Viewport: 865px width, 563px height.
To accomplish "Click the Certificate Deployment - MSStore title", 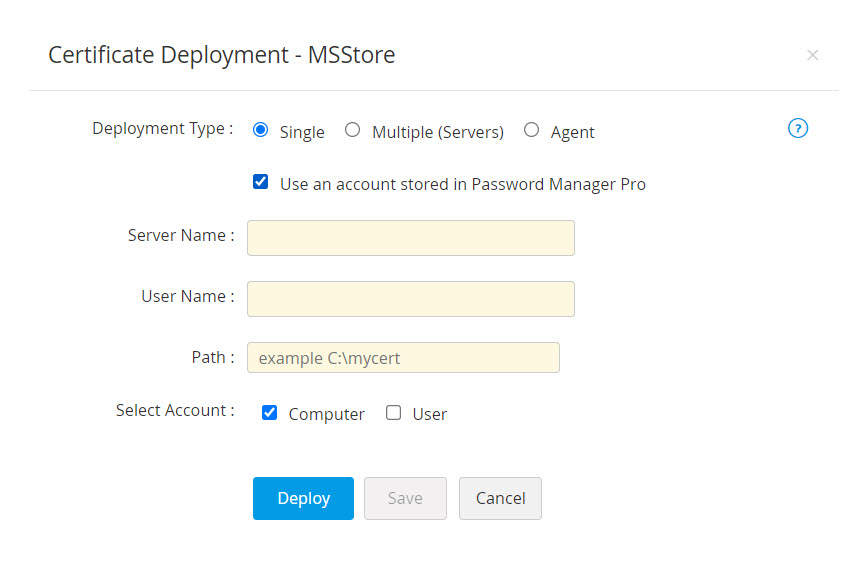I will [221, 55].
